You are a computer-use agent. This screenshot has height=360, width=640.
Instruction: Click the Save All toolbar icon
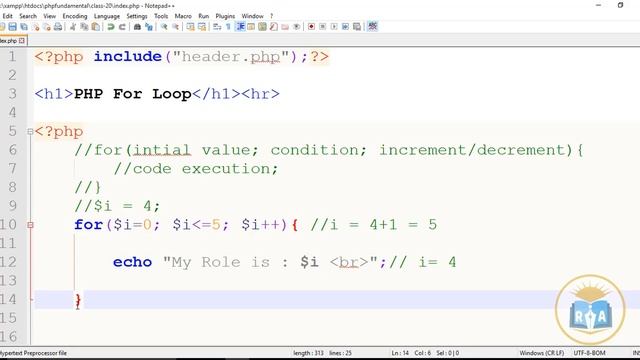click(24, 27)
